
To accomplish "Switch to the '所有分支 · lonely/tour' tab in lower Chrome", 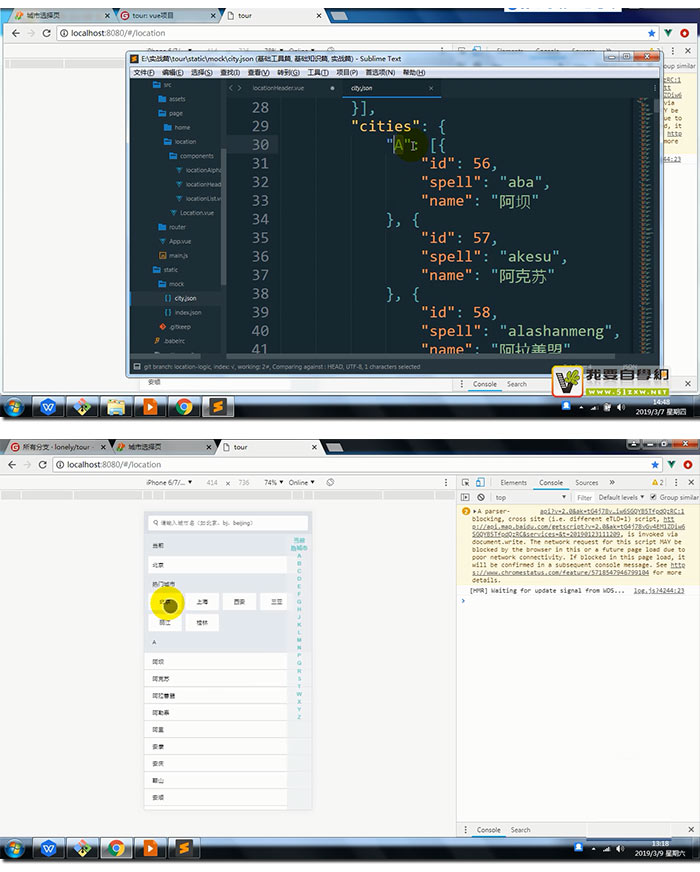I will click(x=56, y=447).
